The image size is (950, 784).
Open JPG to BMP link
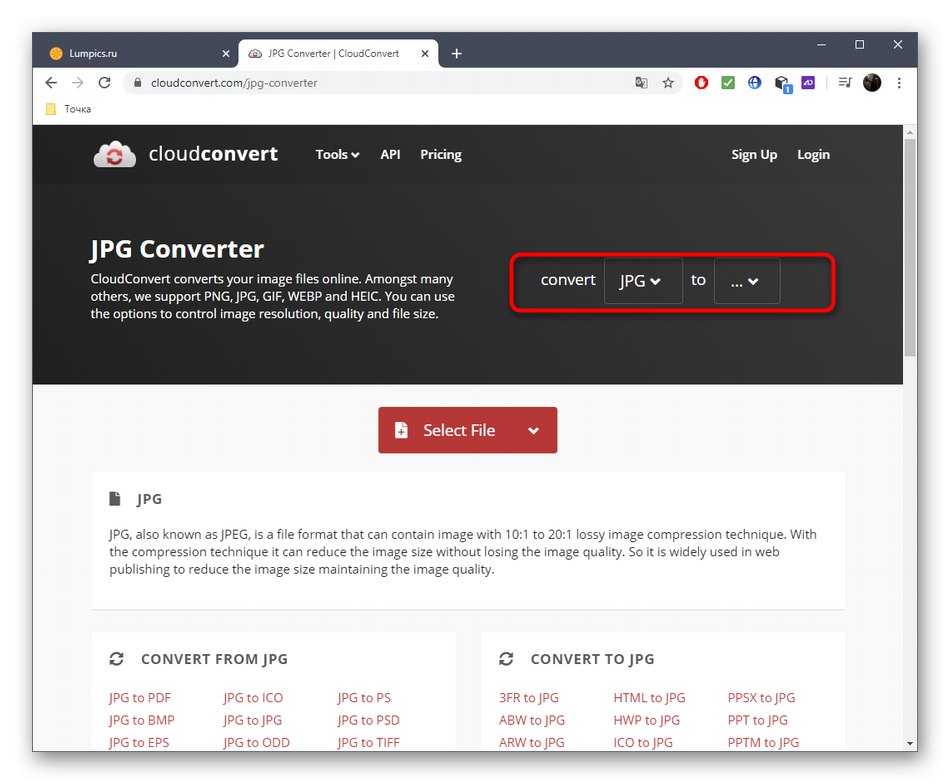142,720
